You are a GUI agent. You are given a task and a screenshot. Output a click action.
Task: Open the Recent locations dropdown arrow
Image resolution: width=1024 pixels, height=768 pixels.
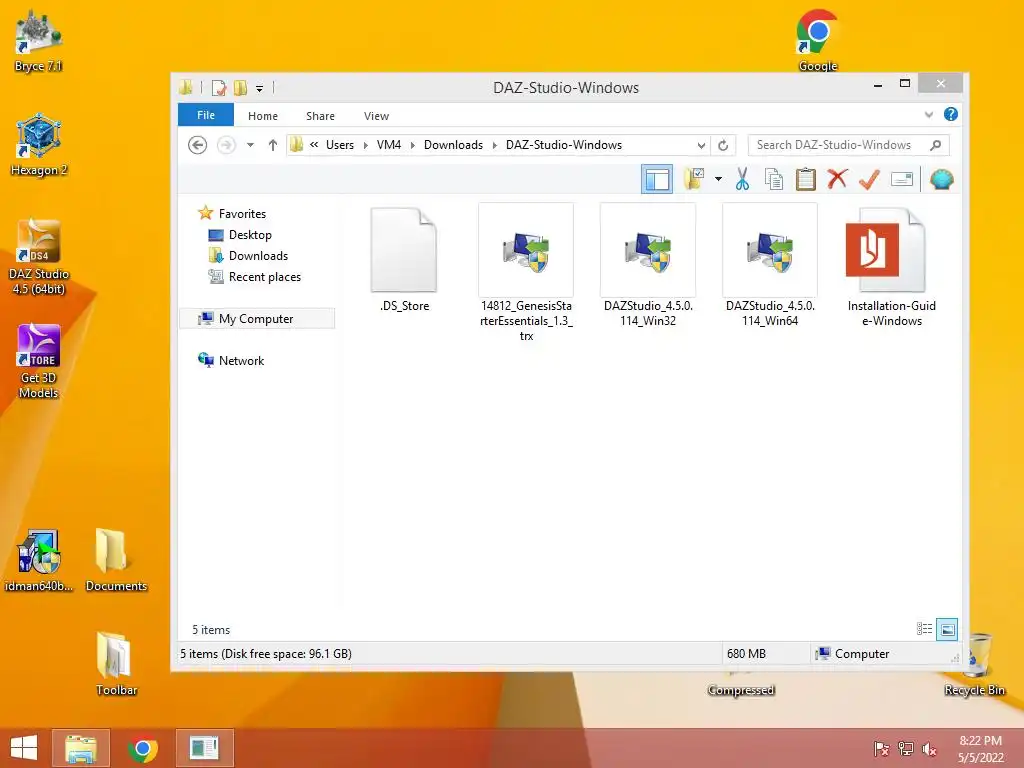[250, 145]
